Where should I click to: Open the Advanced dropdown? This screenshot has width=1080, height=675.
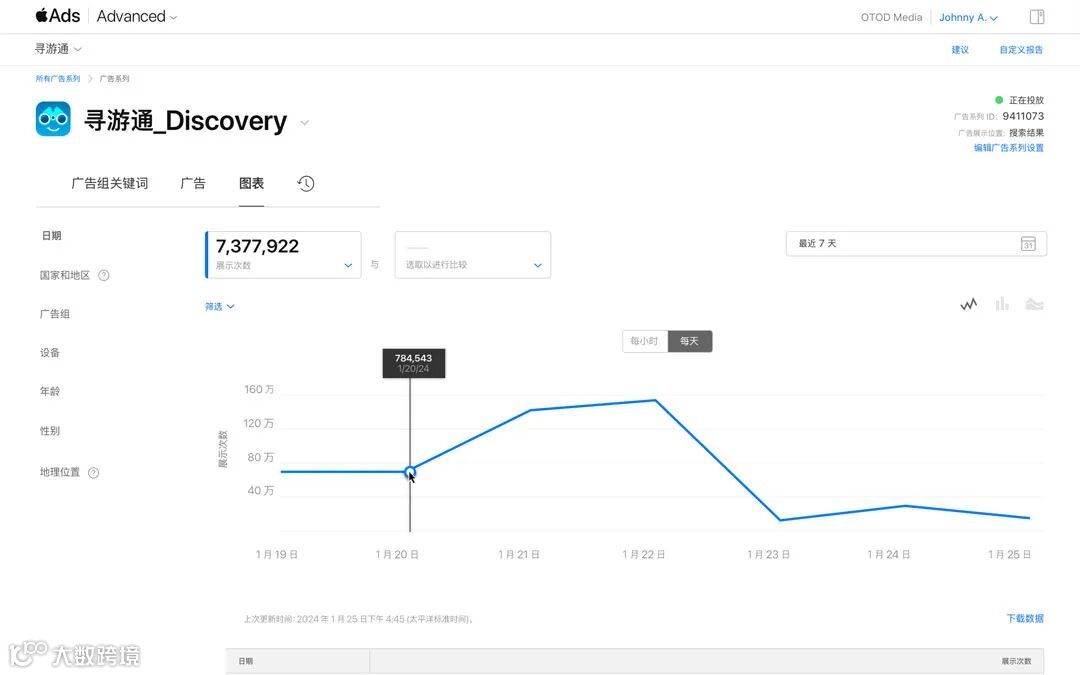point(136,17)
